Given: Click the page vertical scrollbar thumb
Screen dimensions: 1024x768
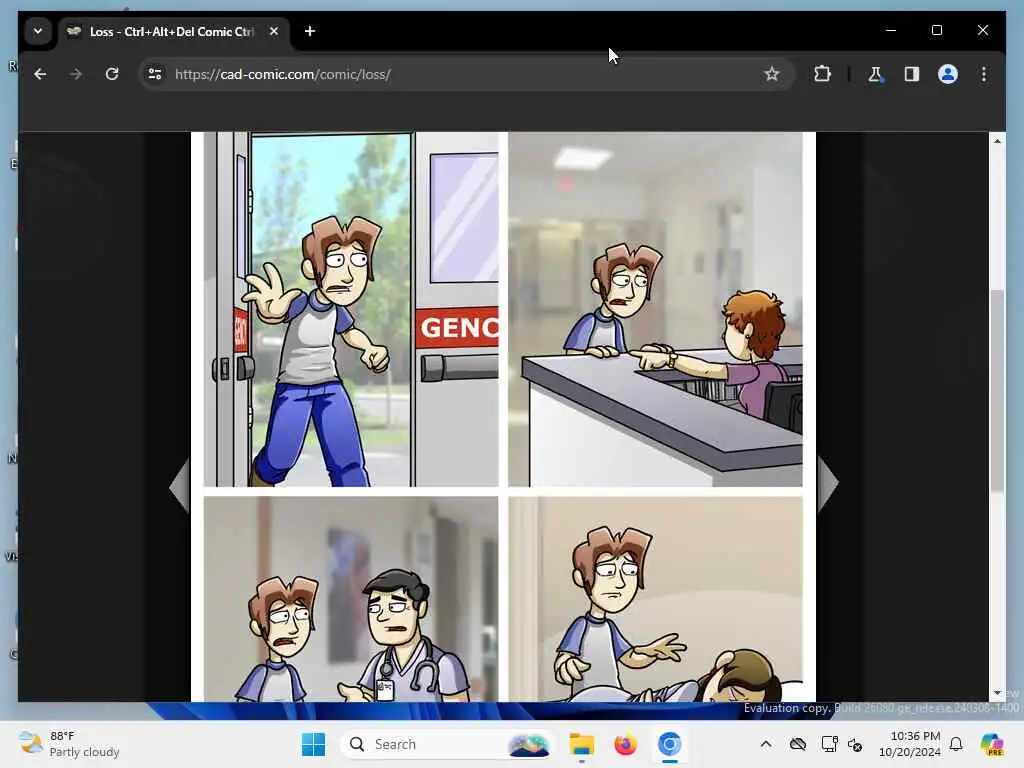Looking at the screenshot, I should coord(997,389).
